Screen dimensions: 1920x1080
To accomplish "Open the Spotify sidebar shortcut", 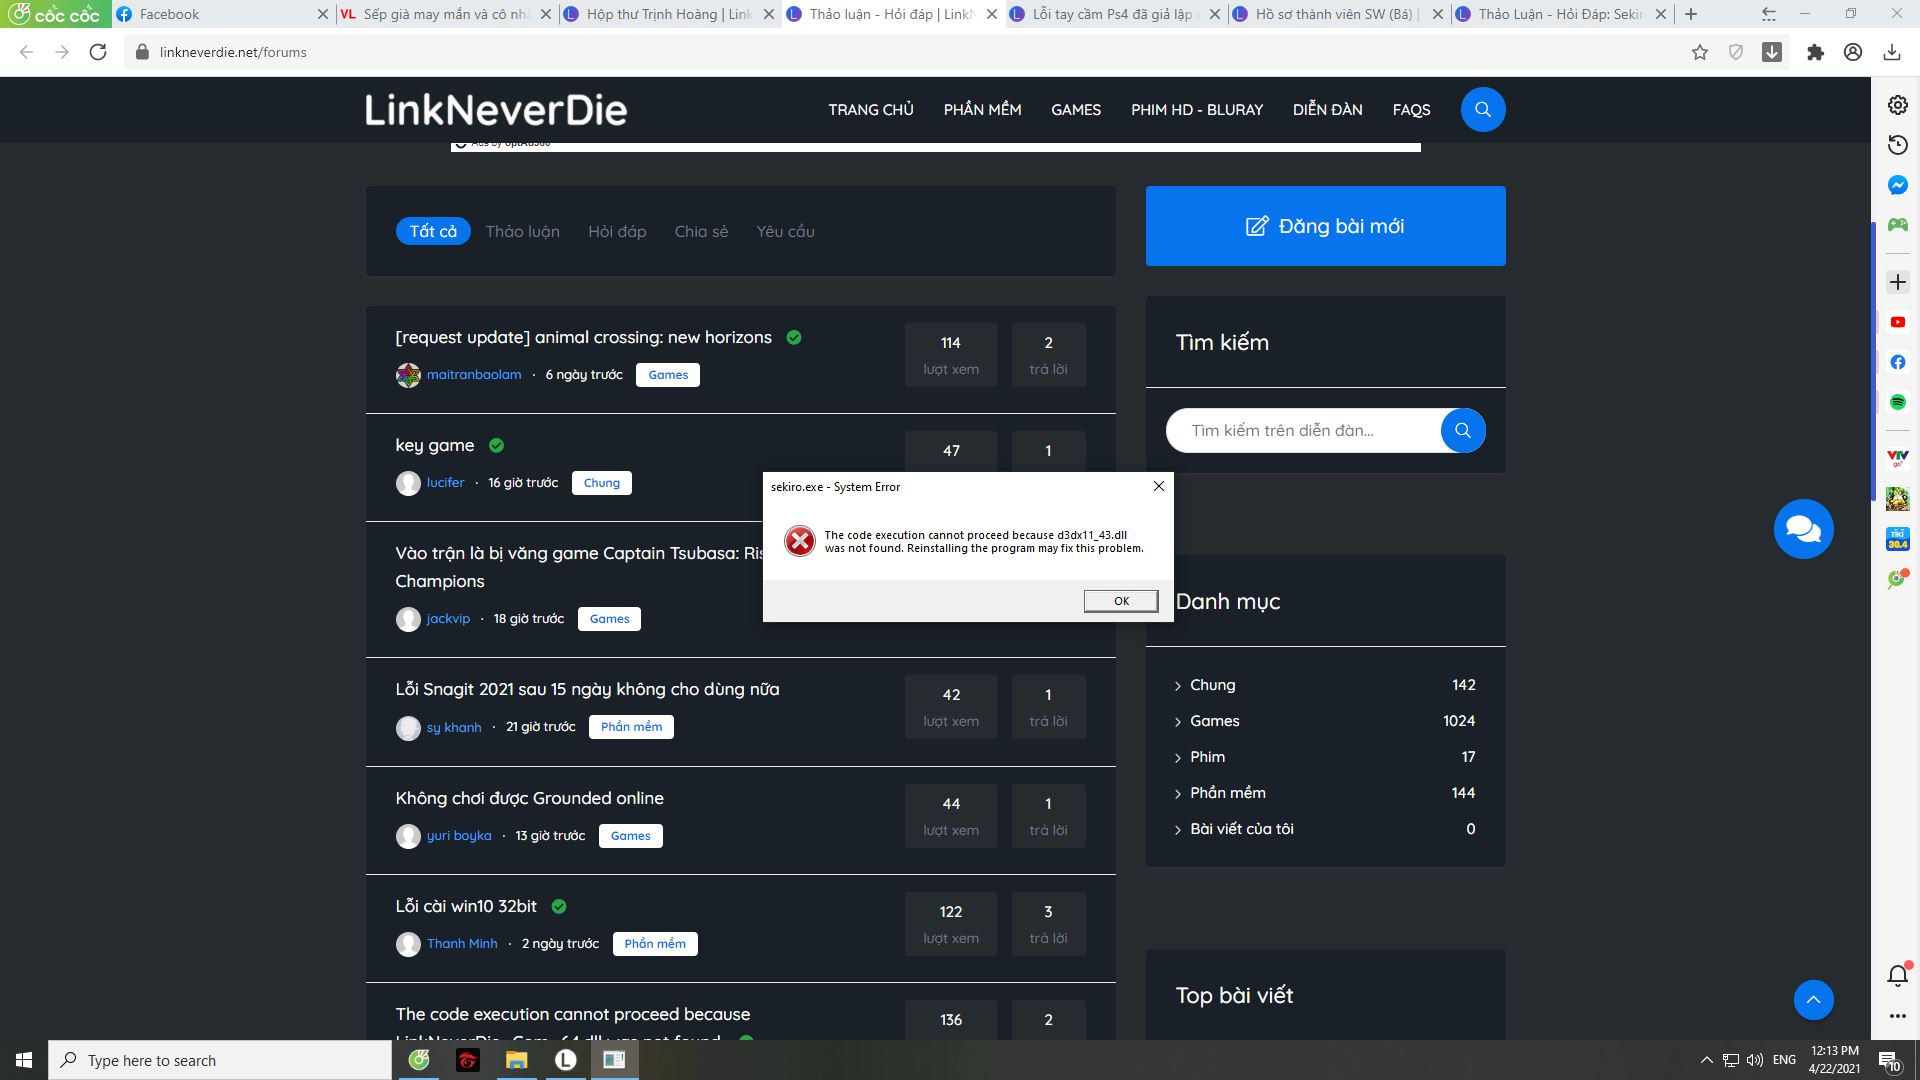I will tap(1897, 402).
